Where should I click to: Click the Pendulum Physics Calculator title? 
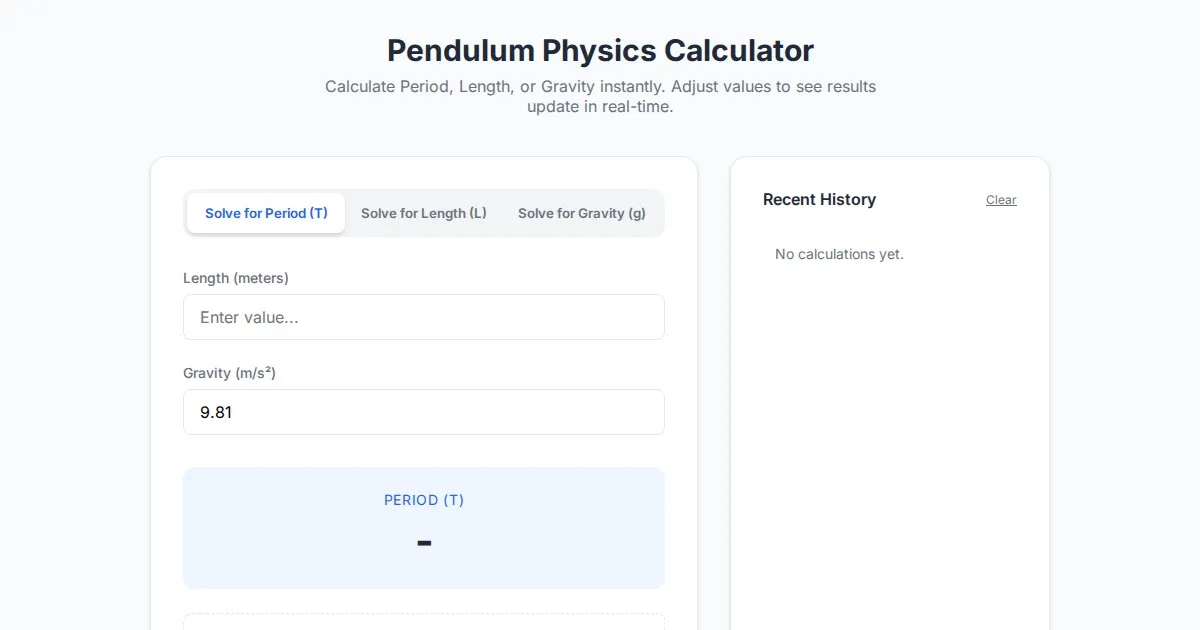[x=600, y=50]
